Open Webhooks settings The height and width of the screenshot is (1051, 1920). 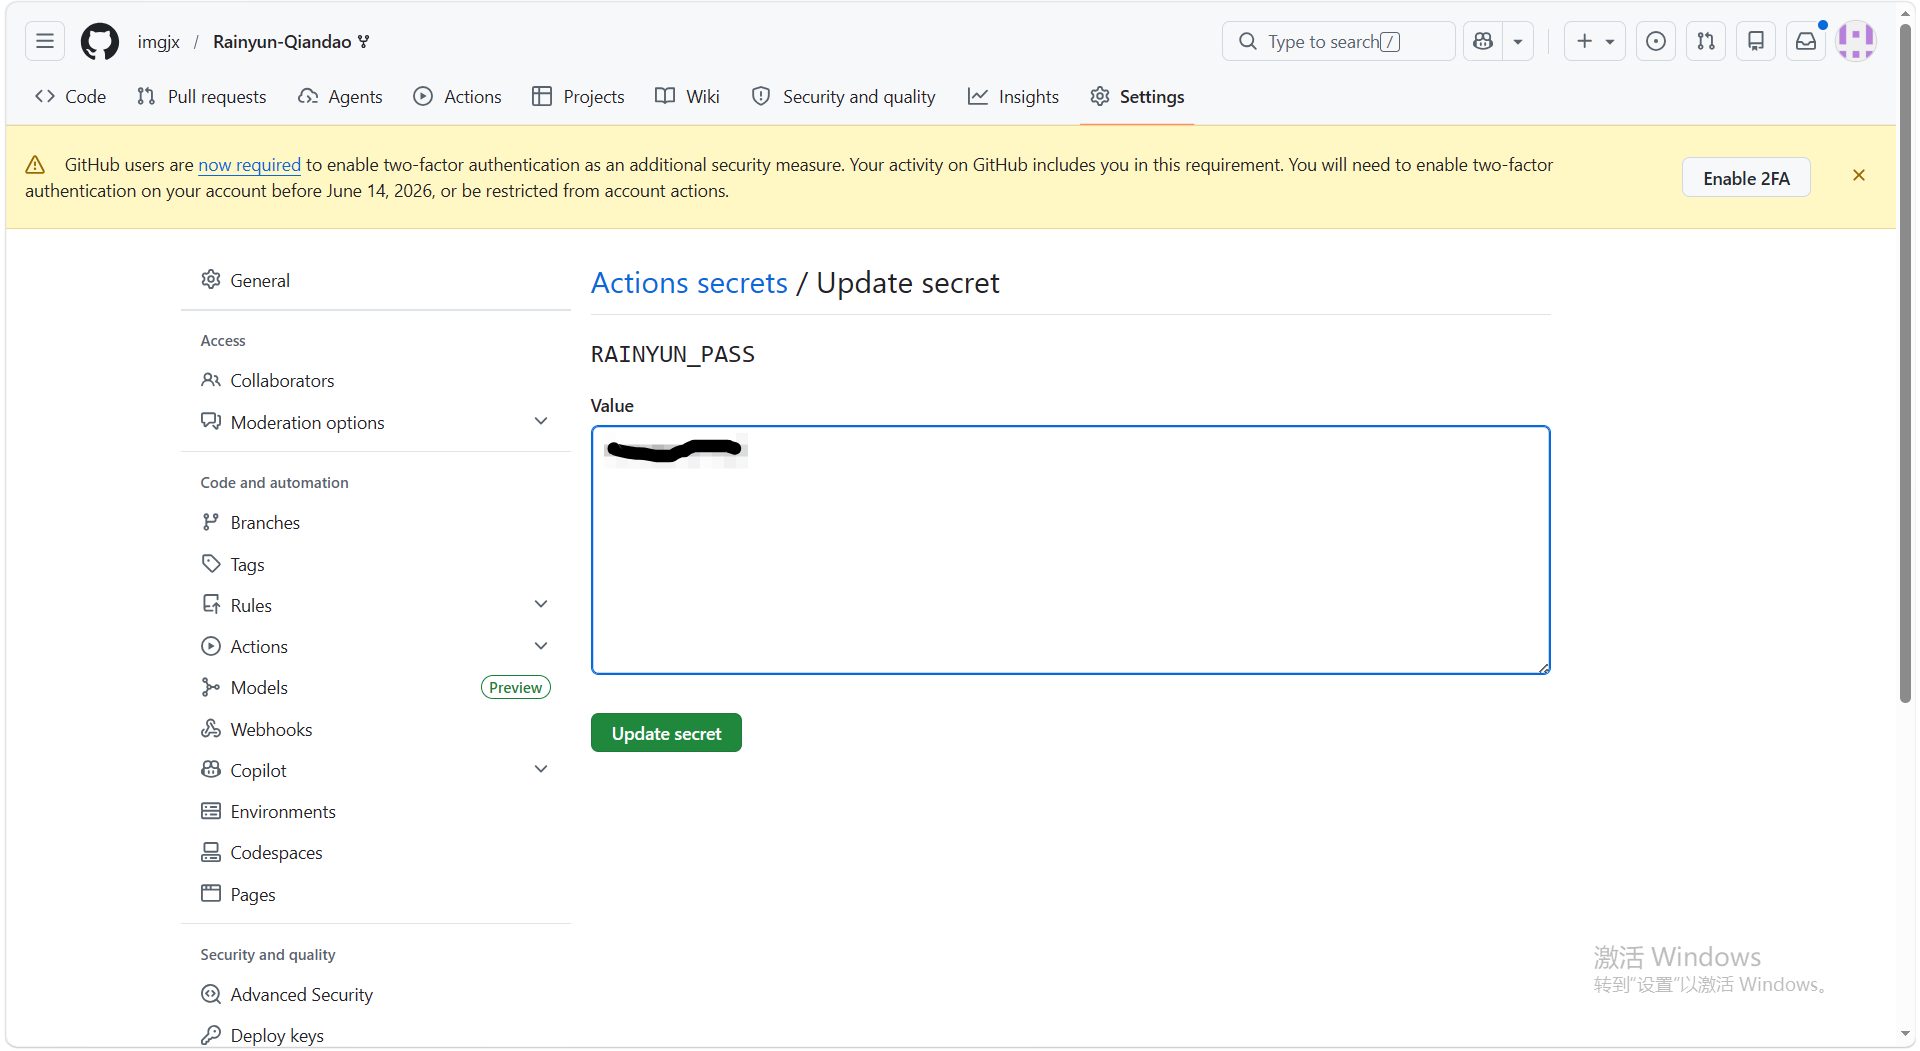click(376, 730)
